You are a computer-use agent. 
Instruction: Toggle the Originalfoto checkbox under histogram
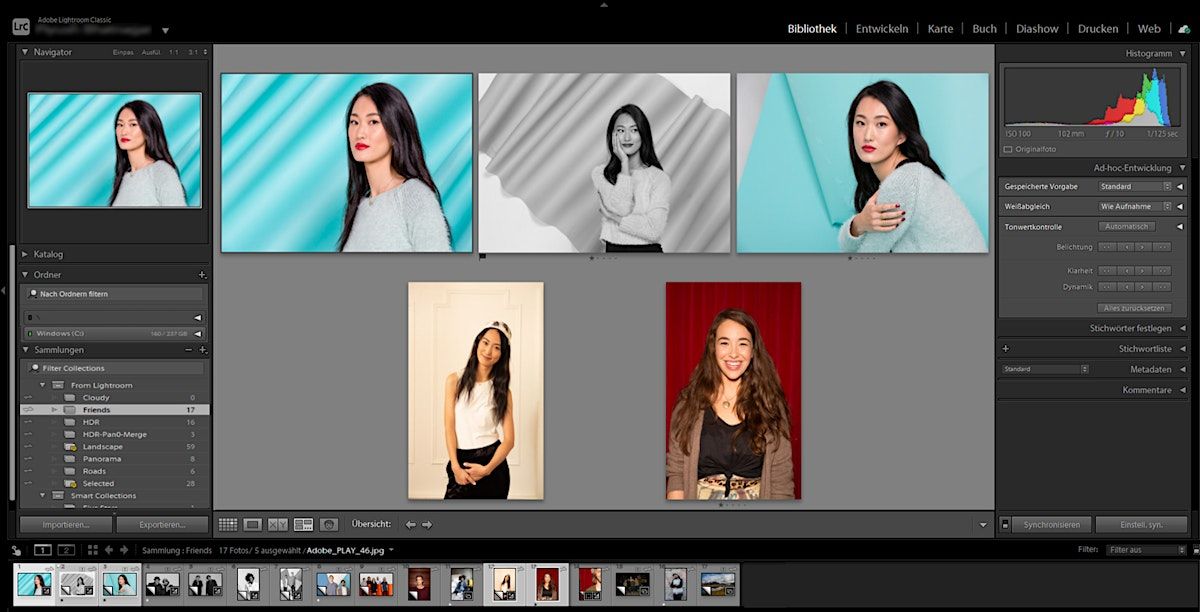pos(1008,149)
